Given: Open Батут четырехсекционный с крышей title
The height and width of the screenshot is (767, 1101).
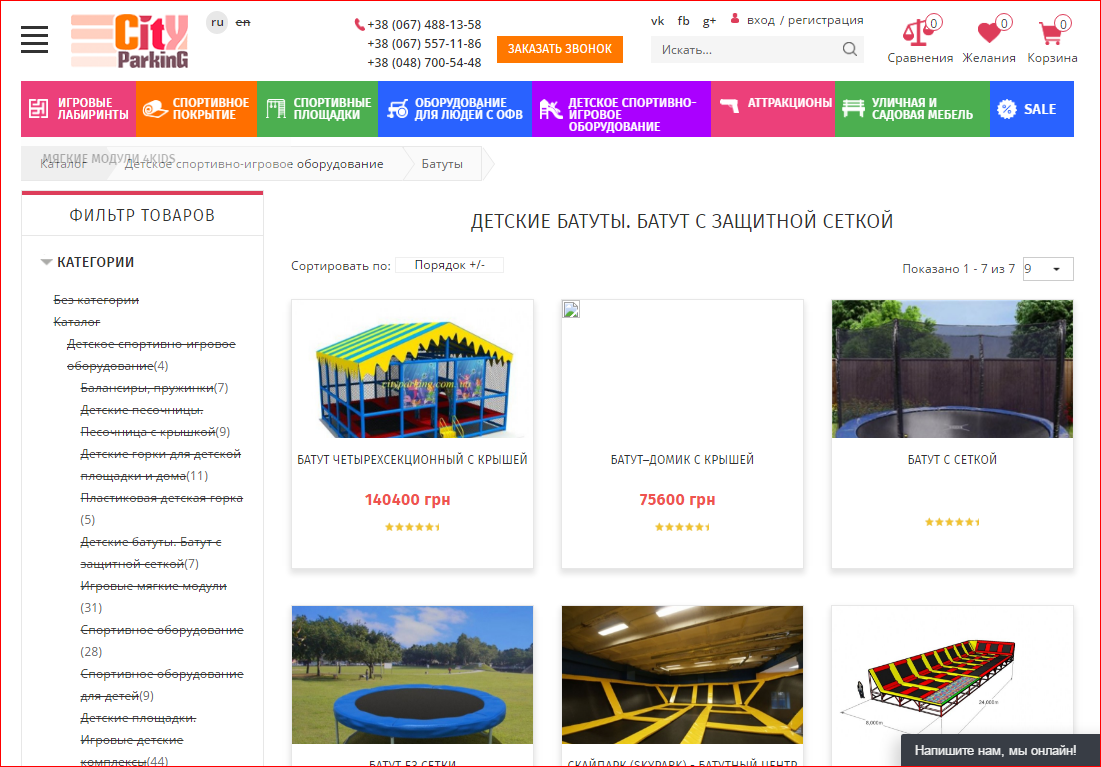Looking at the screenshot, I should [412, 459].
